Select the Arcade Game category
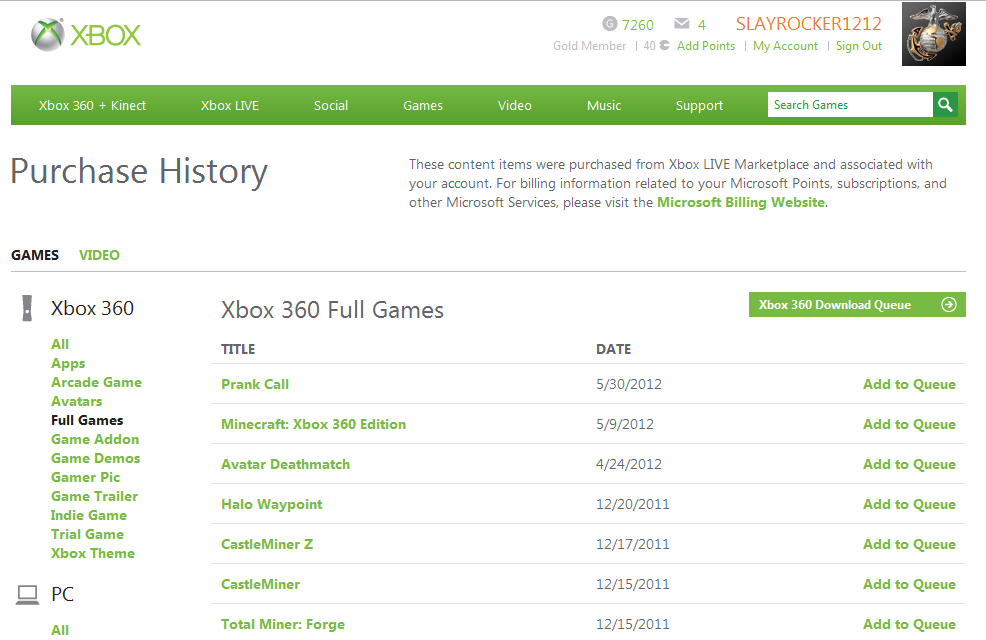This screenshot has width=986, height=640. click(96, 382)
